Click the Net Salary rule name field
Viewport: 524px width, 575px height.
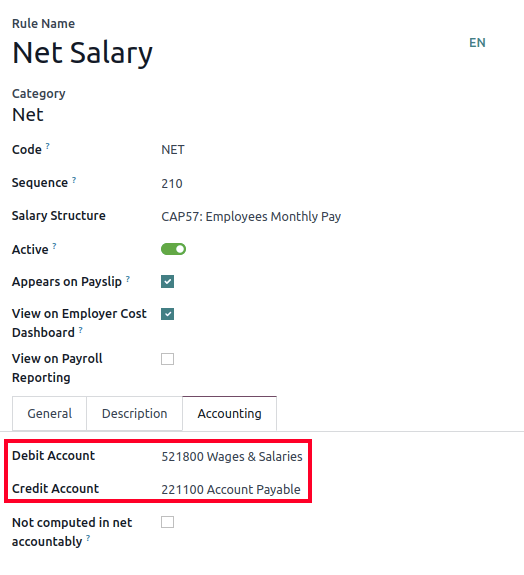83,53
